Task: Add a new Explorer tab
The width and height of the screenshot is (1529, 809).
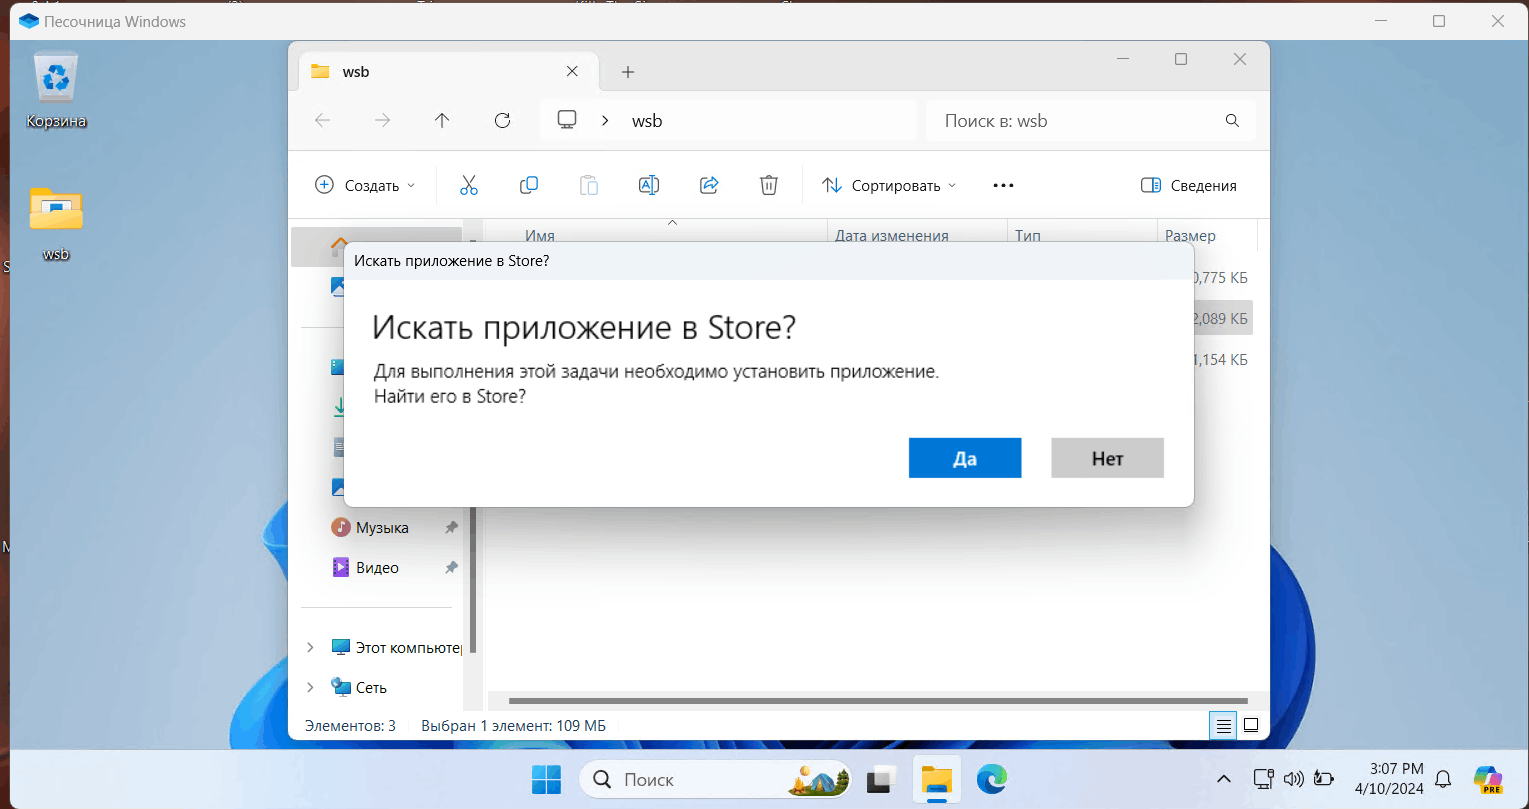Action: click(x=628, y=72)
